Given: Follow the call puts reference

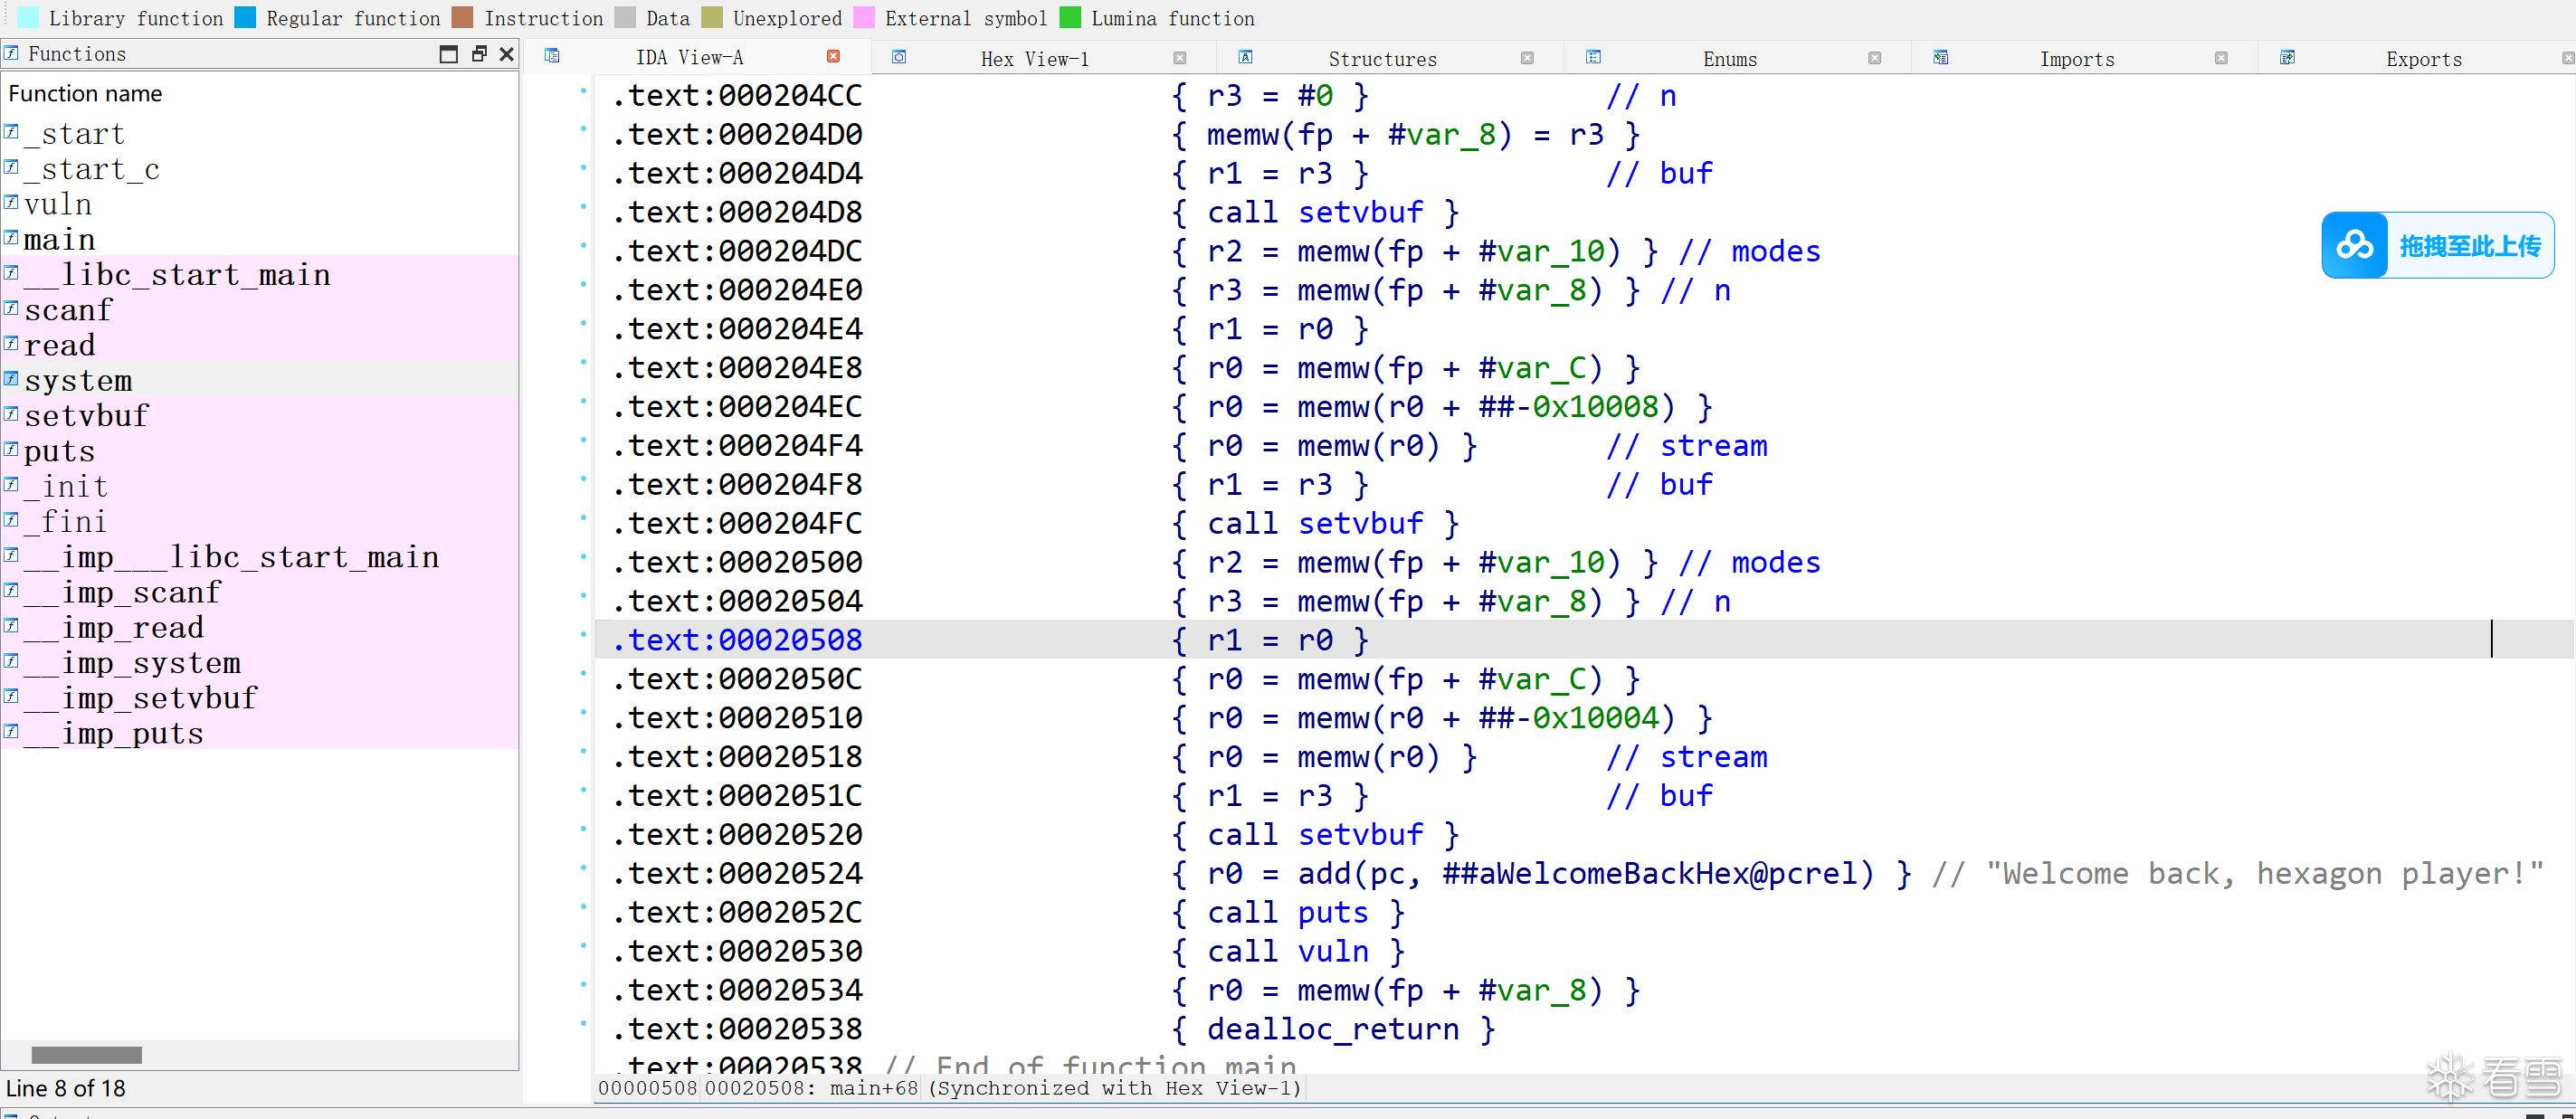Looking at the screenshot, I should pyautogui.click(x=1333, y=912).
